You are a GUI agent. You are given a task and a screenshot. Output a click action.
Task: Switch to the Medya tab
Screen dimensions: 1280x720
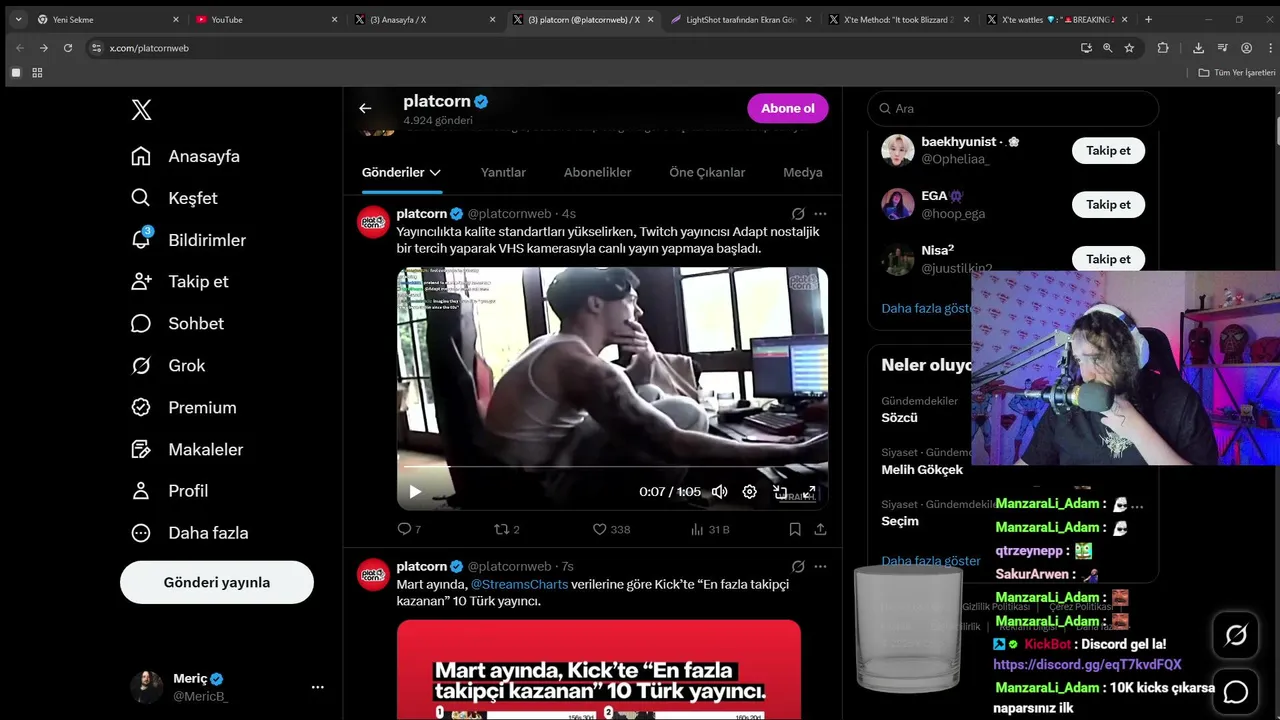[802, 172]
